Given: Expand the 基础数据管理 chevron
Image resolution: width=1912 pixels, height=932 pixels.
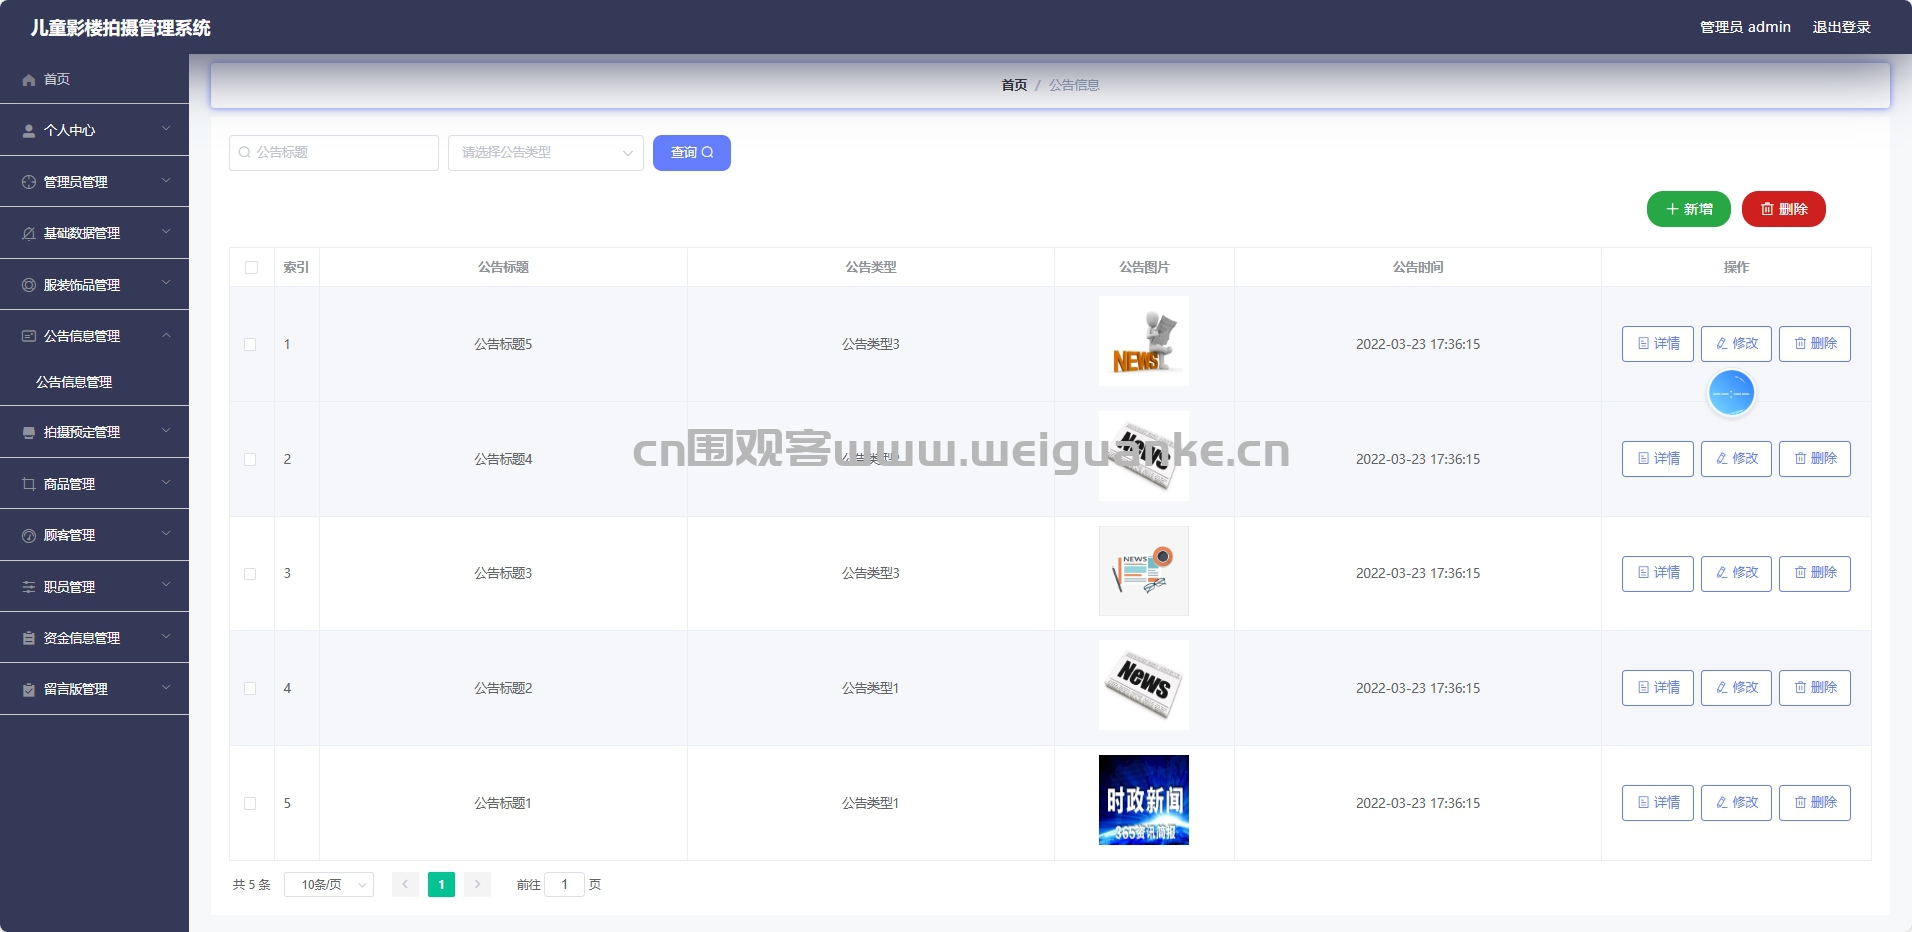Looking at the screenshot, I should (x=166, y=232).
